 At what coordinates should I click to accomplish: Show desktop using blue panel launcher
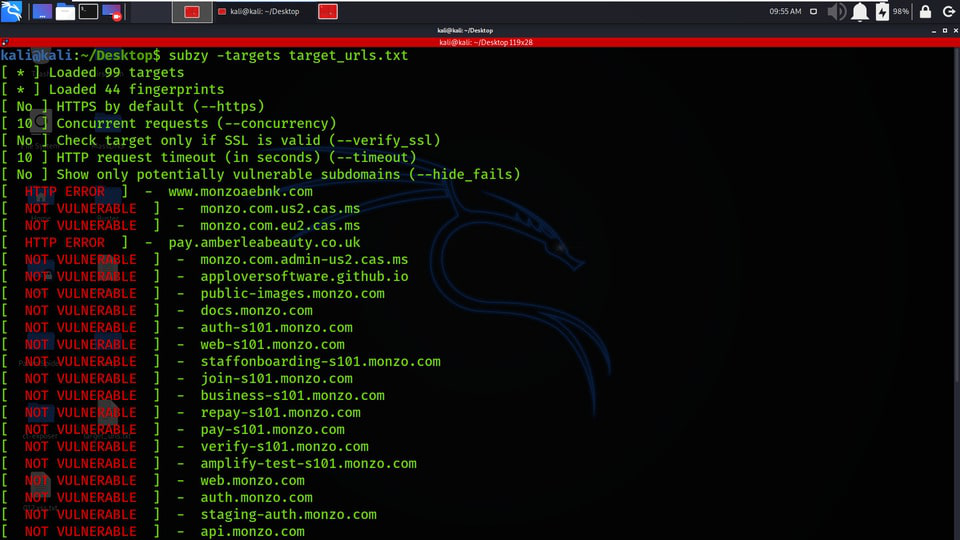[x=42, y=11]
